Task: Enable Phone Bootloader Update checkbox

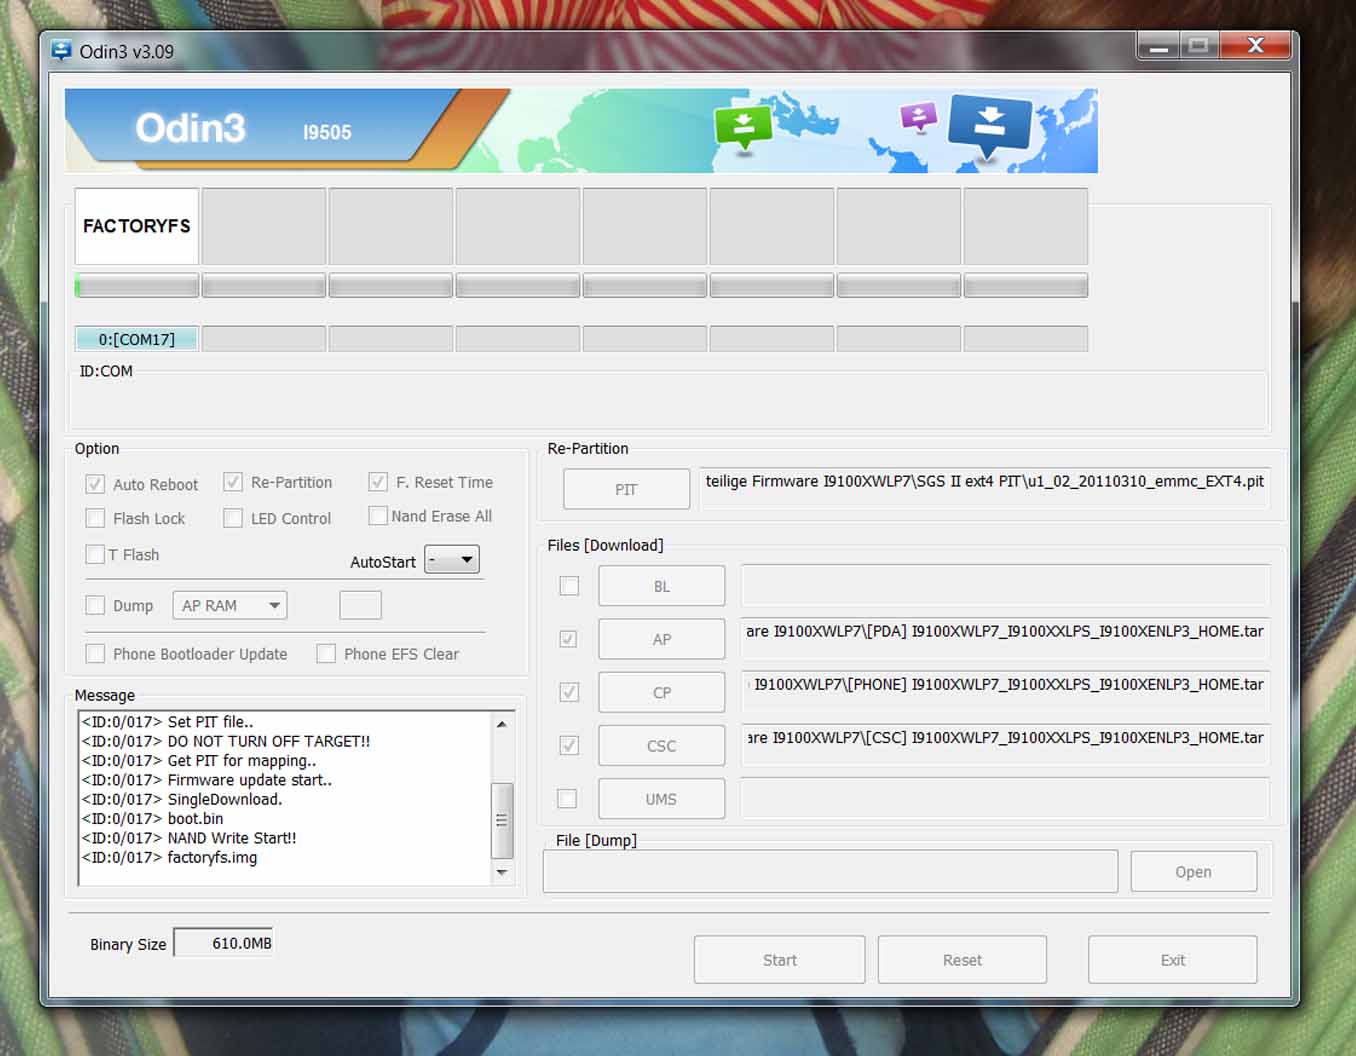Action: pos(95,654)
